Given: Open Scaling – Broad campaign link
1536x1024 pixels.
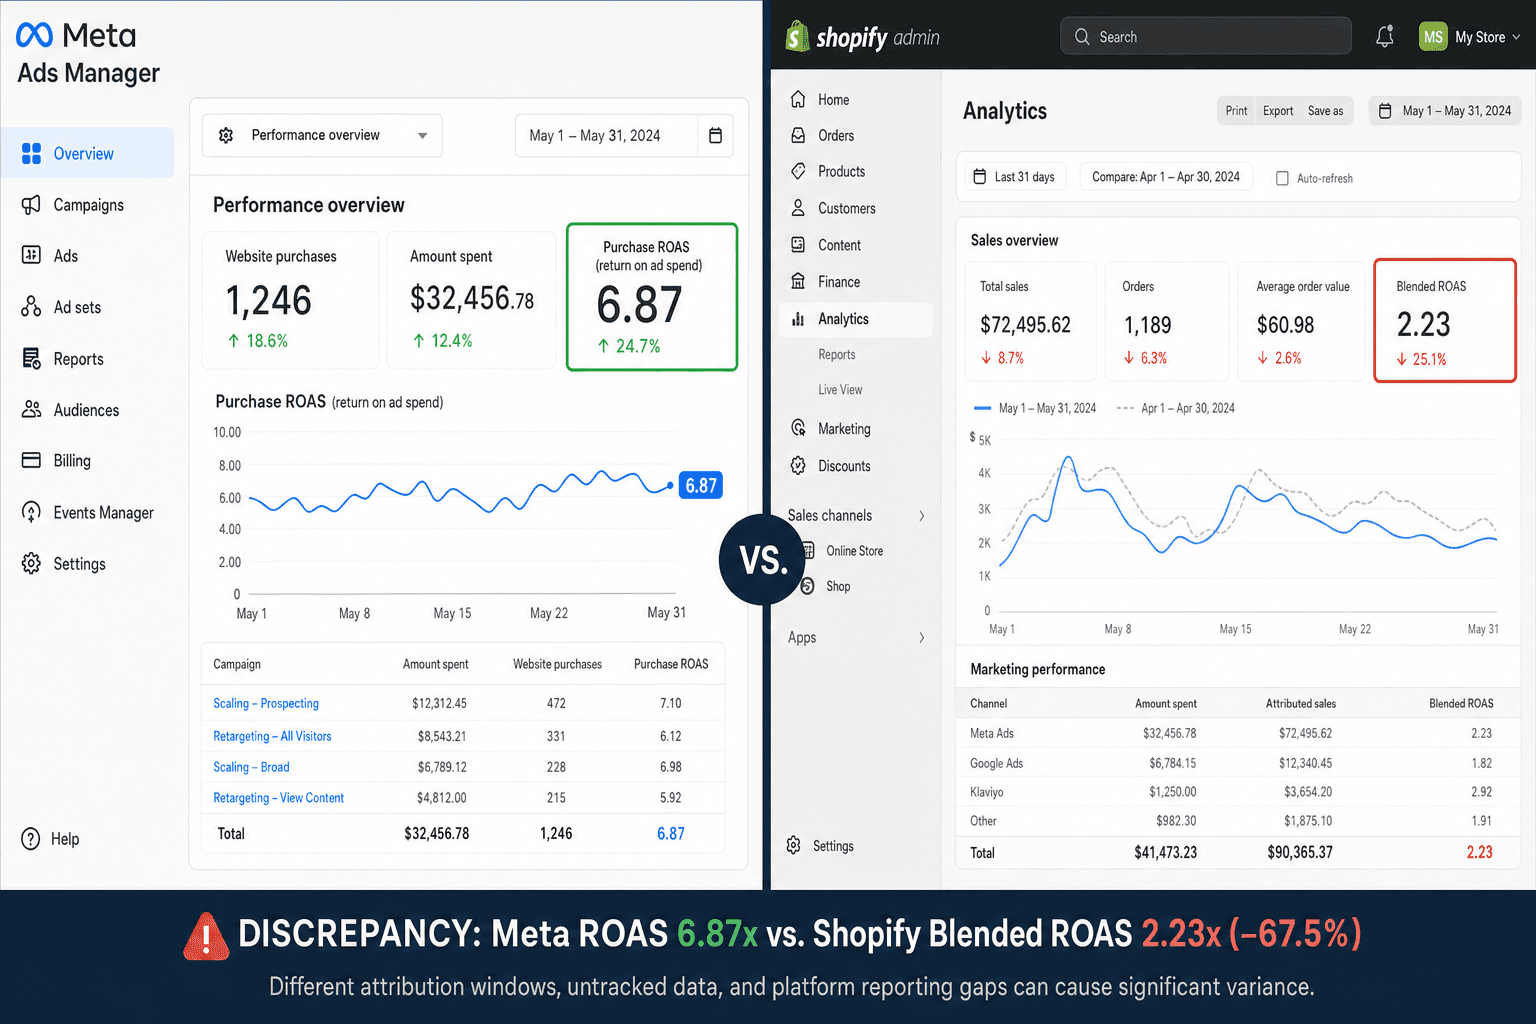Looking at the screenshot, I should coord(251,767).
